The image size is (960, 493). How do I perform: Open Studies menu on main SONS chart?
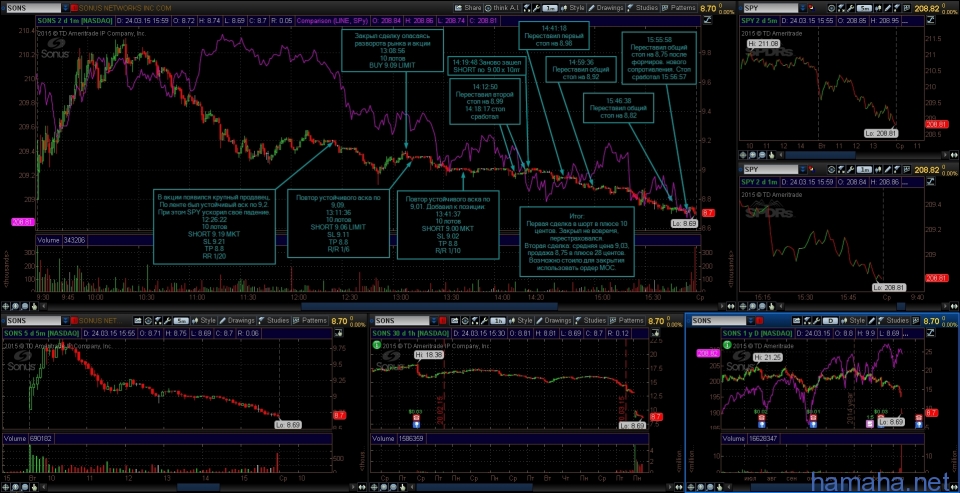click(x=642, y=8)
